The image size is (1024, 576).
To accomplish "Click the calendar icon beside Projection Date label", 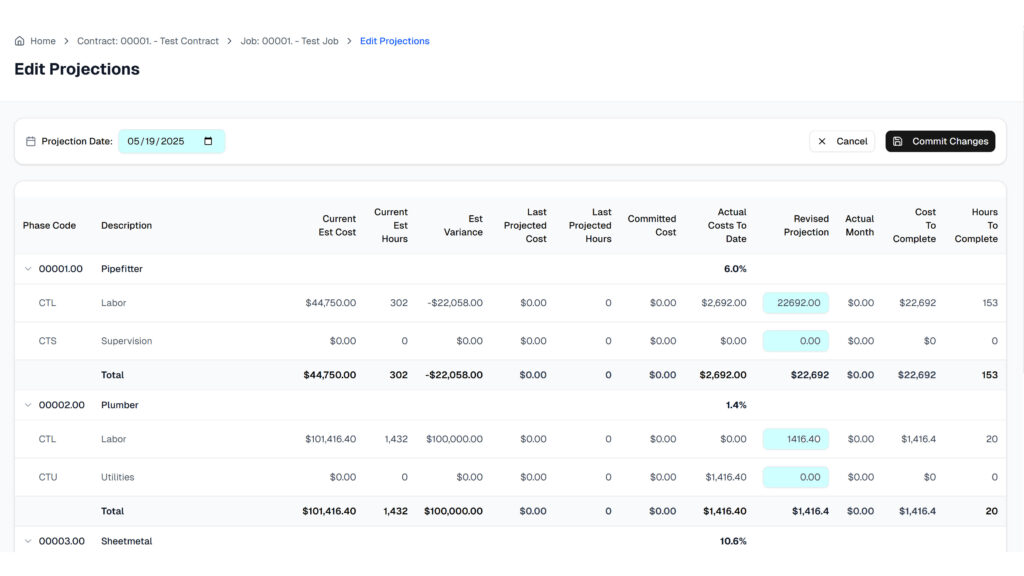I will [x=30, y=142].
